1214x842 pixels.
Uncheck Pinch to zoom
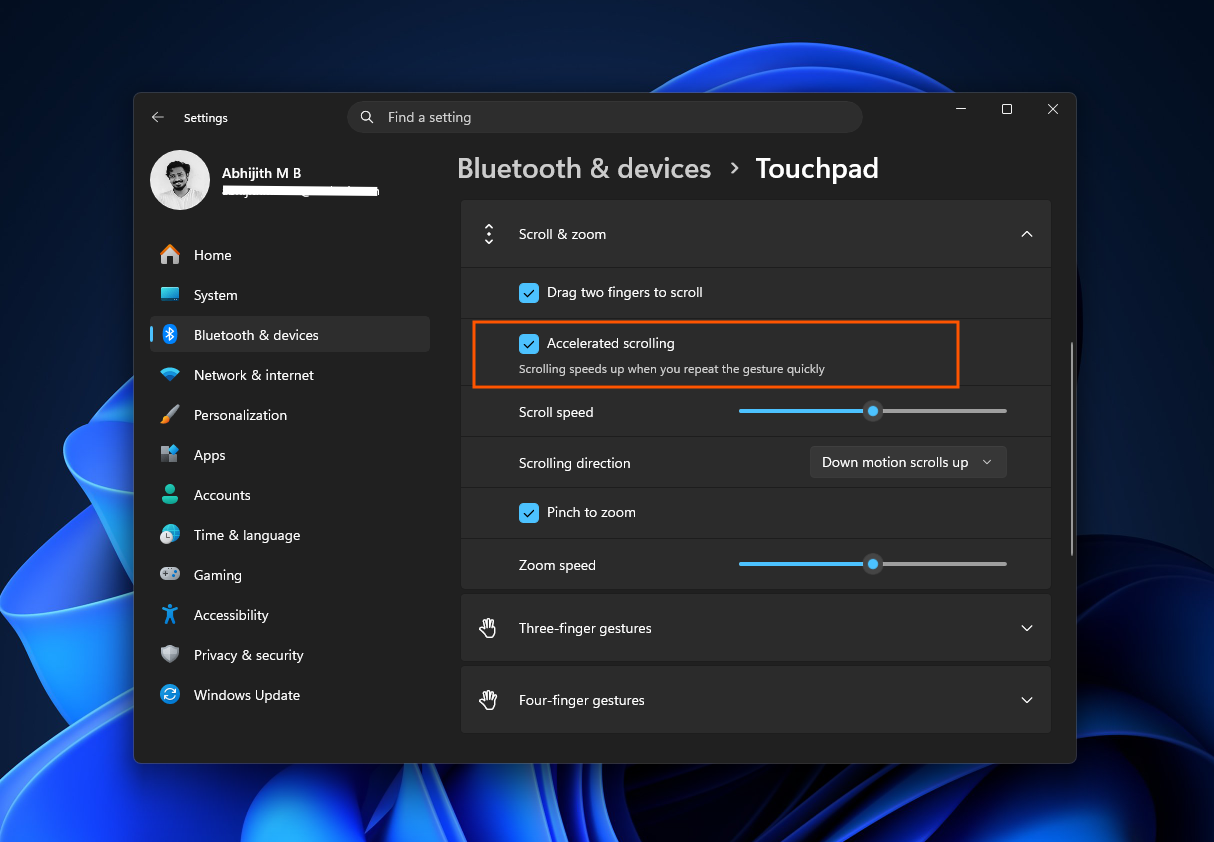coord(529,513)
